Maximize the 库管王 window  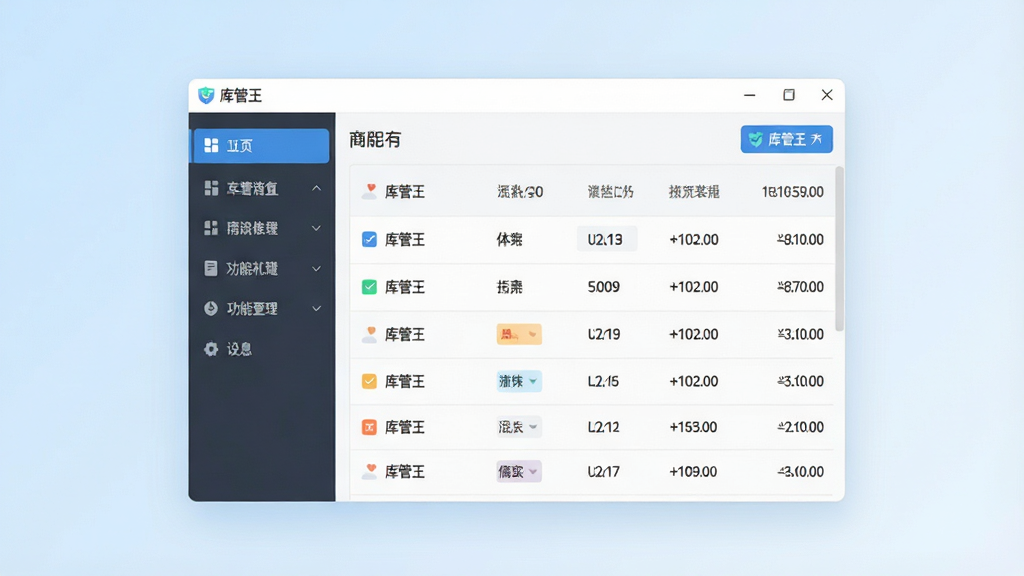[789, 95]
